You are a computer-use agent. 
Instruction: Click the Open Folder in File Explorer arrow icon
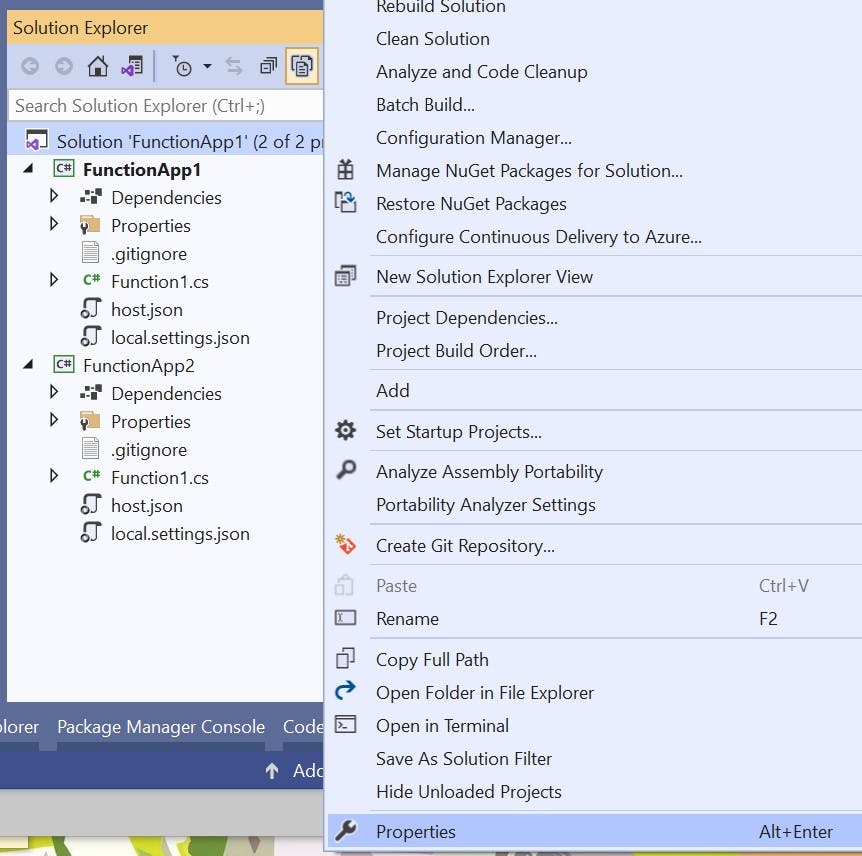pyautogui.click(x=345, y=692)
